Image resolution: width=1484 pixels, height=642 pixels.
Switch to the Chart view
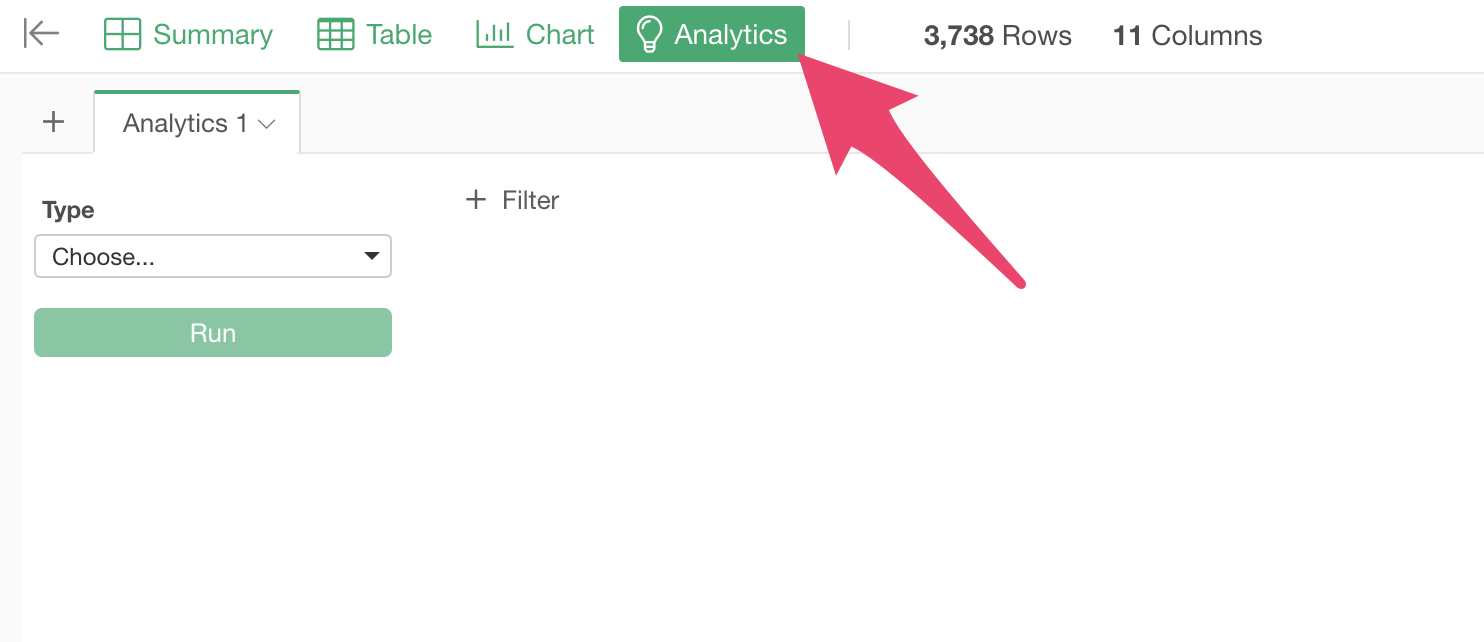(535, 35)
